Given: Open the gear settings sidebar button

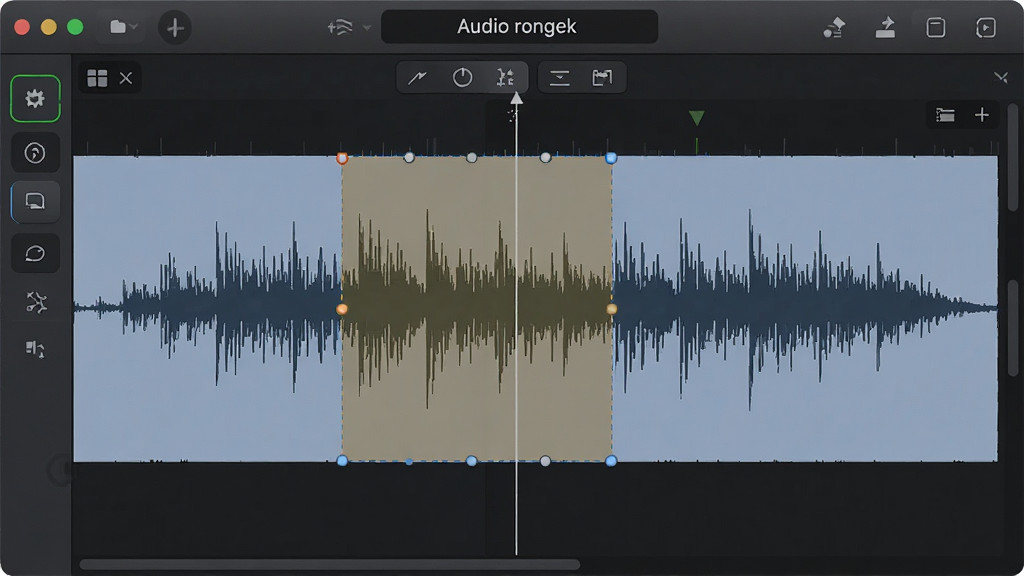Looking at the screenshot, I should (x=35, y=99).
